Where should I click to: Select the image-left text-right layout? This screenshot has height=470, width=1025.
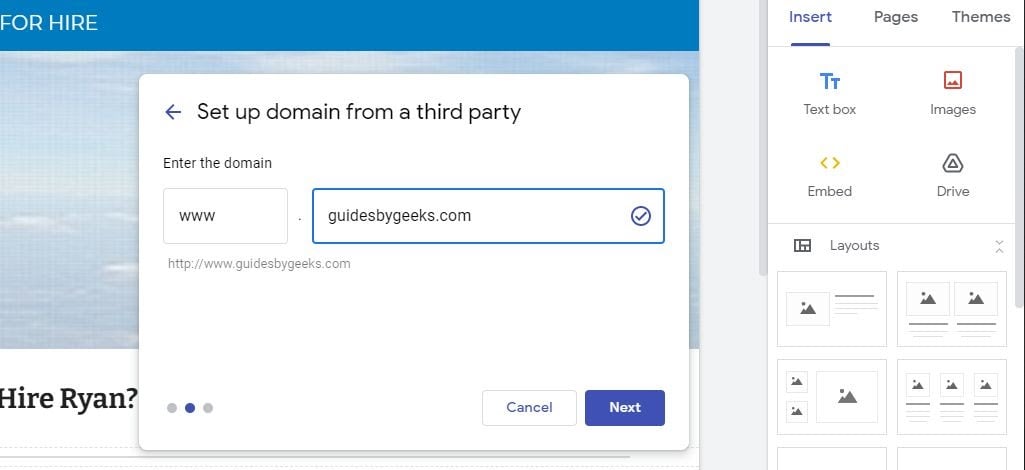click(831, 309)
